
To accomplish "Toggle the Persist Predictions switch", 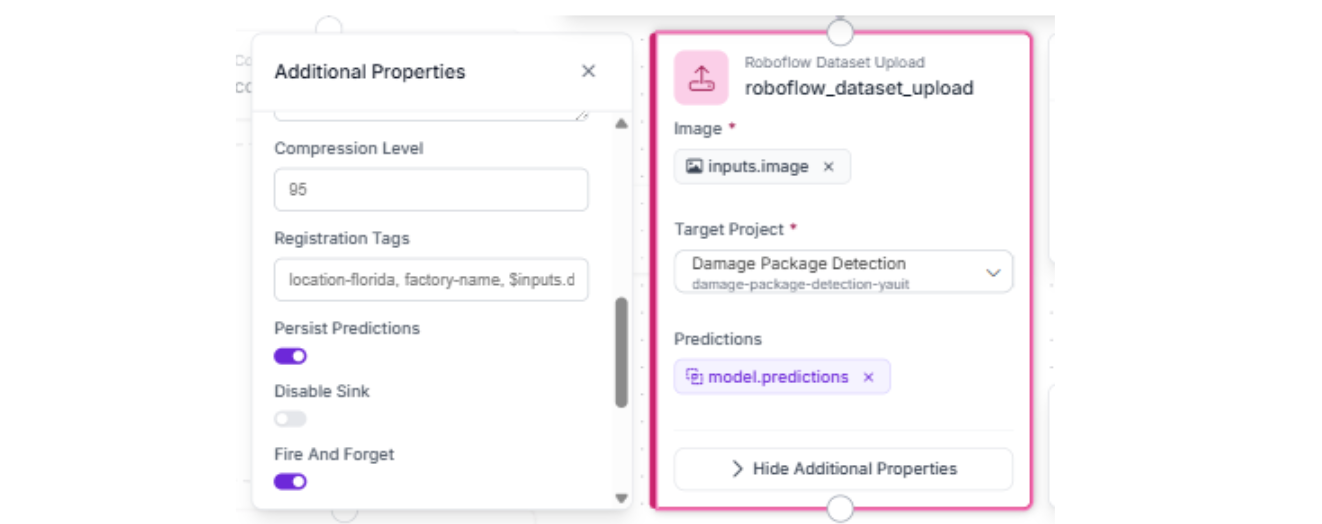I will (290, 356).
